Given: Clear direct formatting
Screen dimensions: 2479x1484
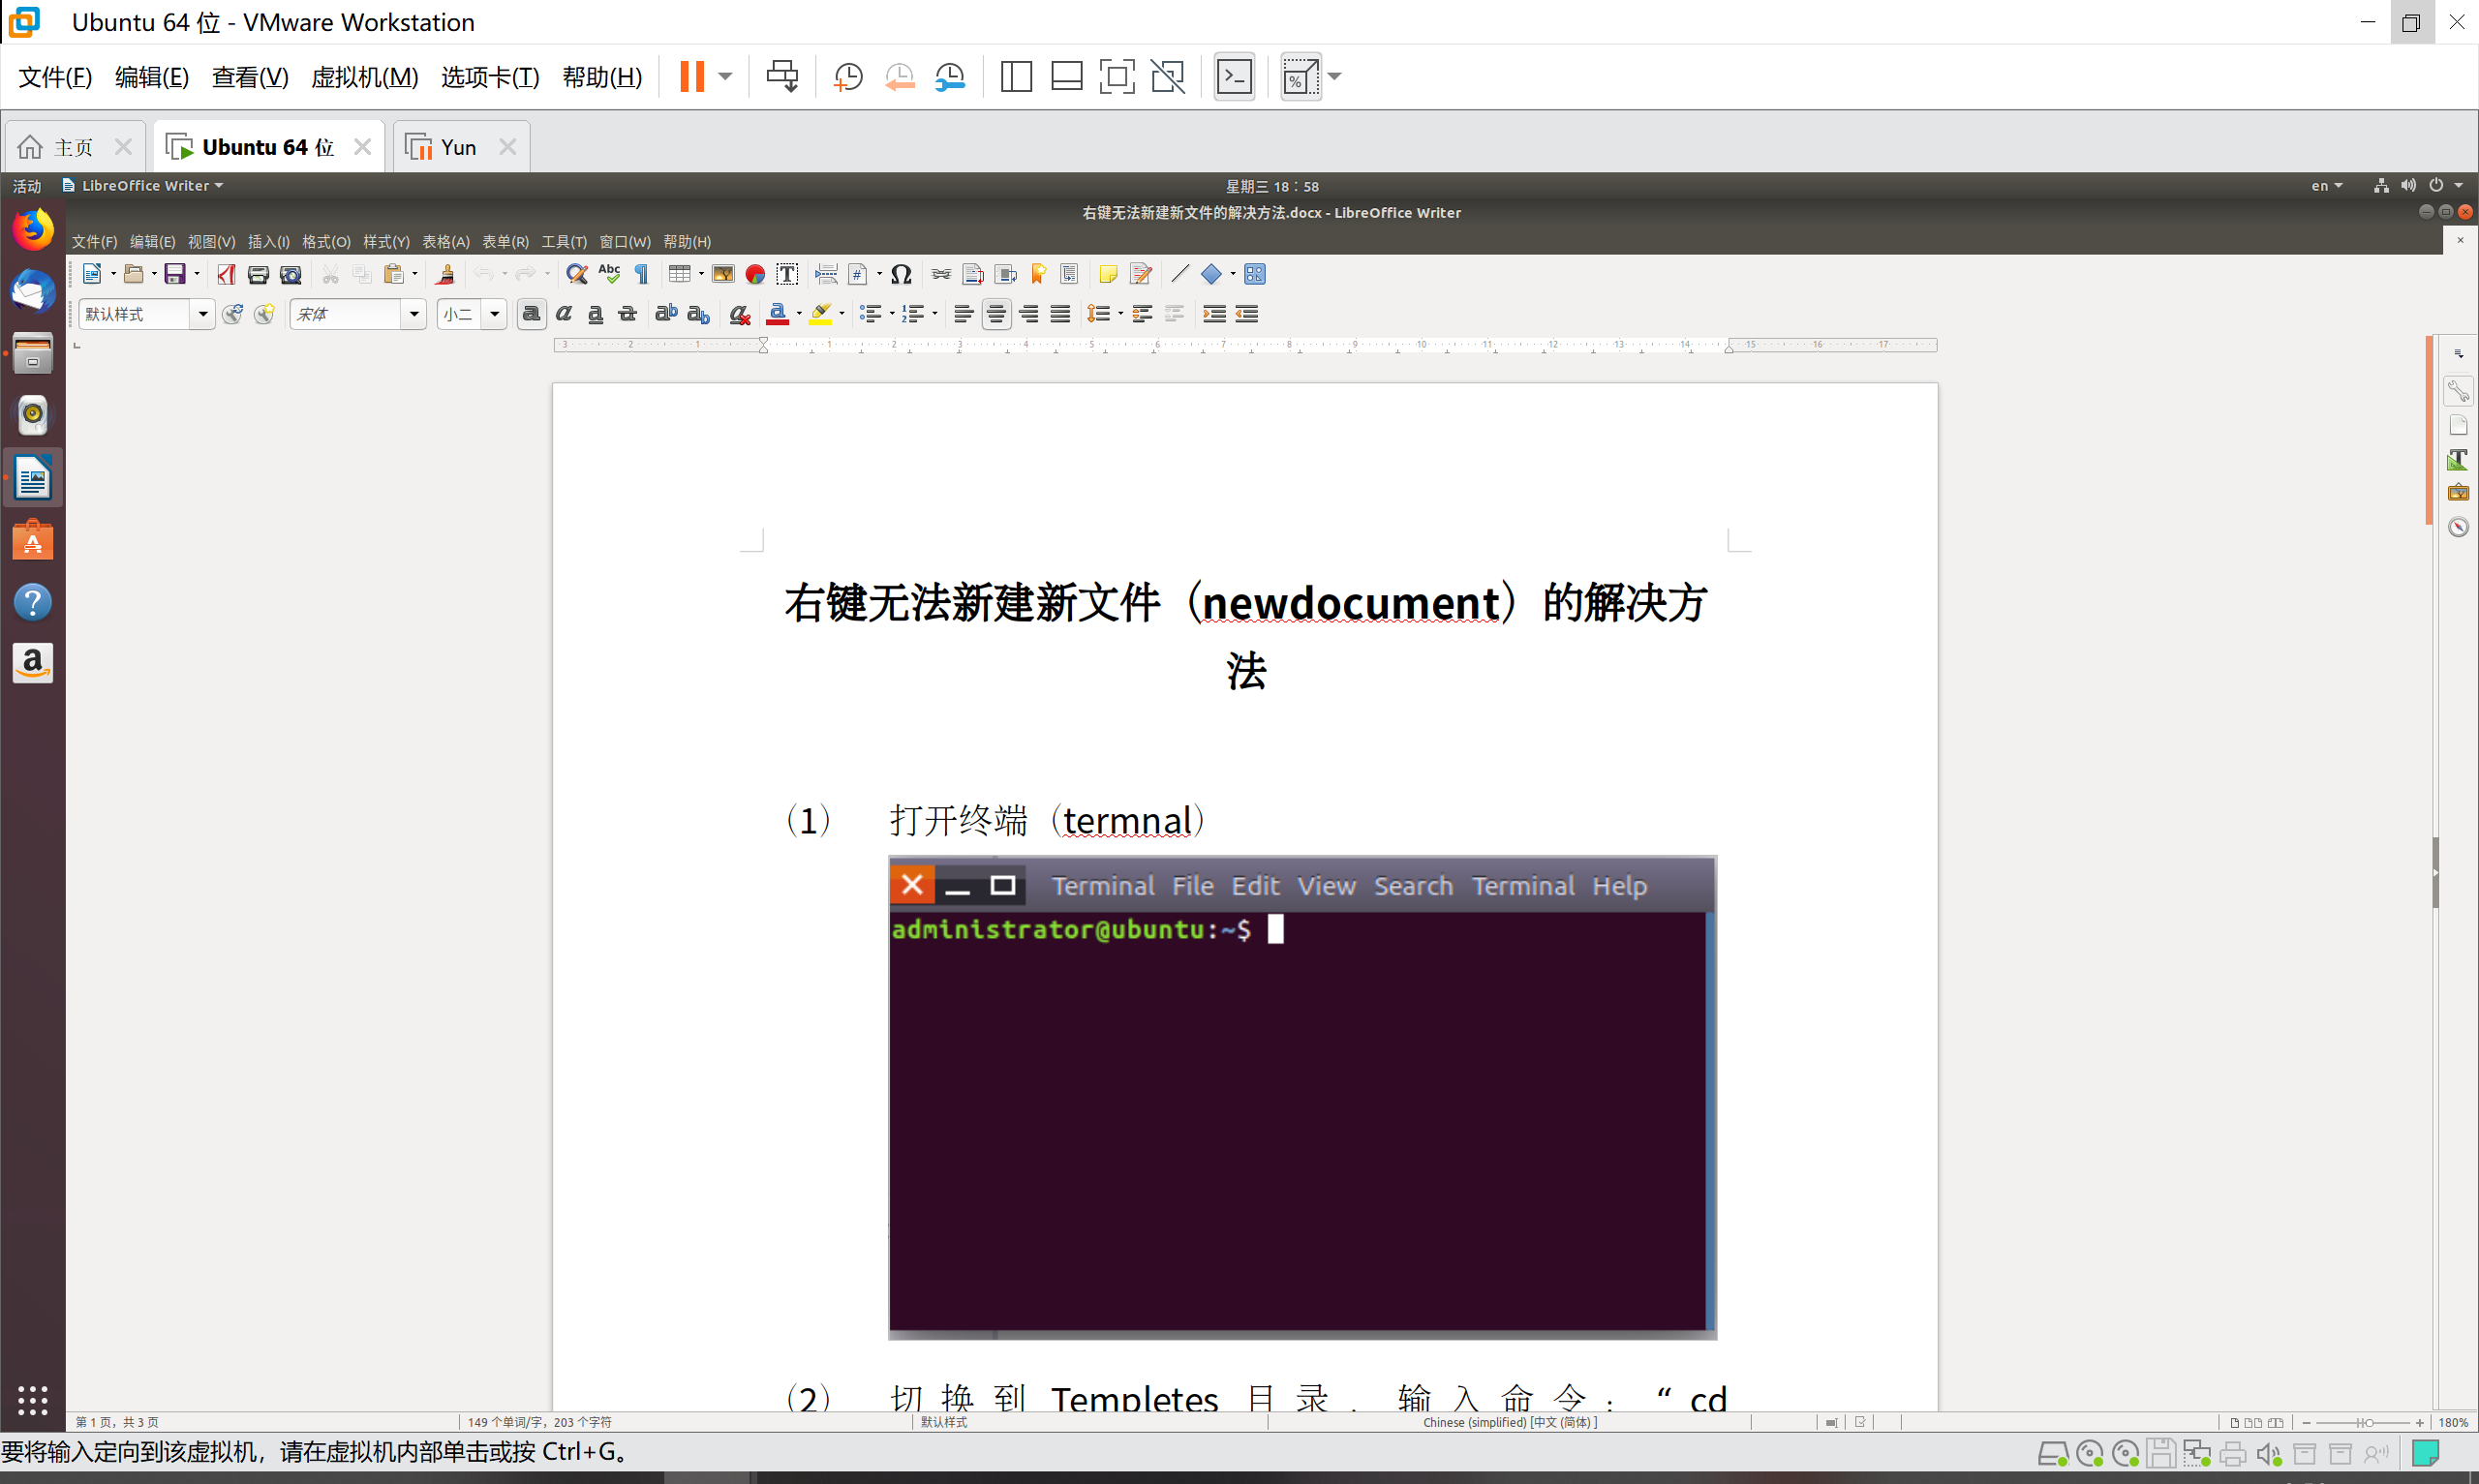Looking at the screenshot, I should point(740,315).
